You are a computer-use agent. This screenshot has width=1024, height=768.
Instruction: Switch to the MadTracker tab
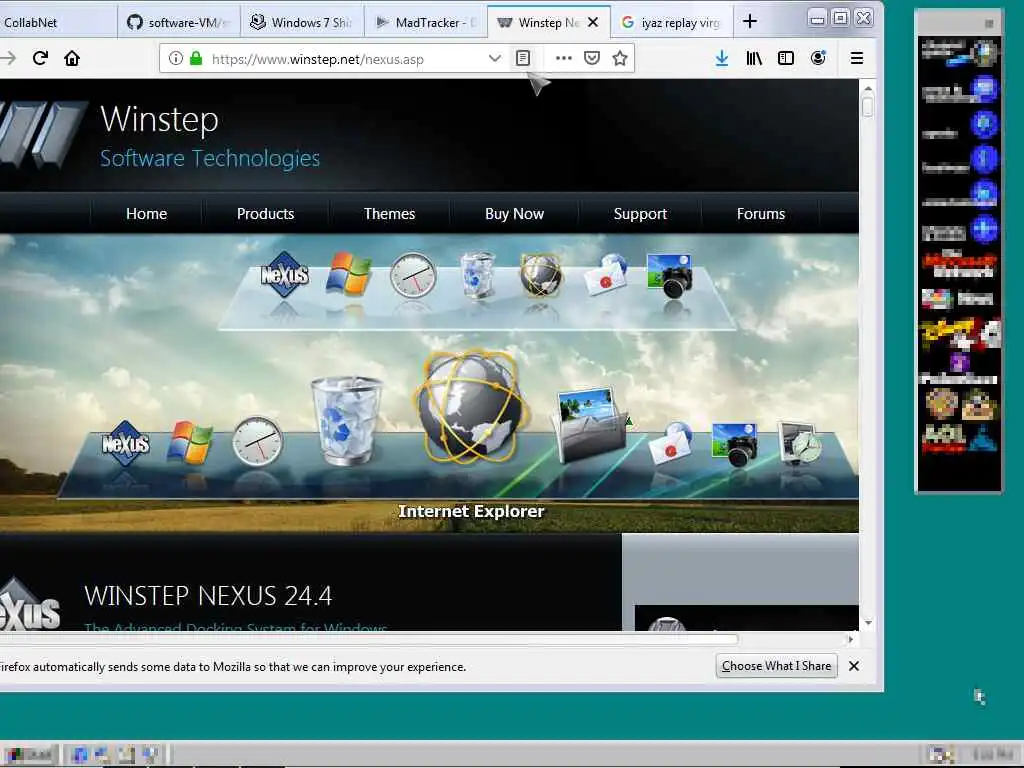[x=425, y=22]
